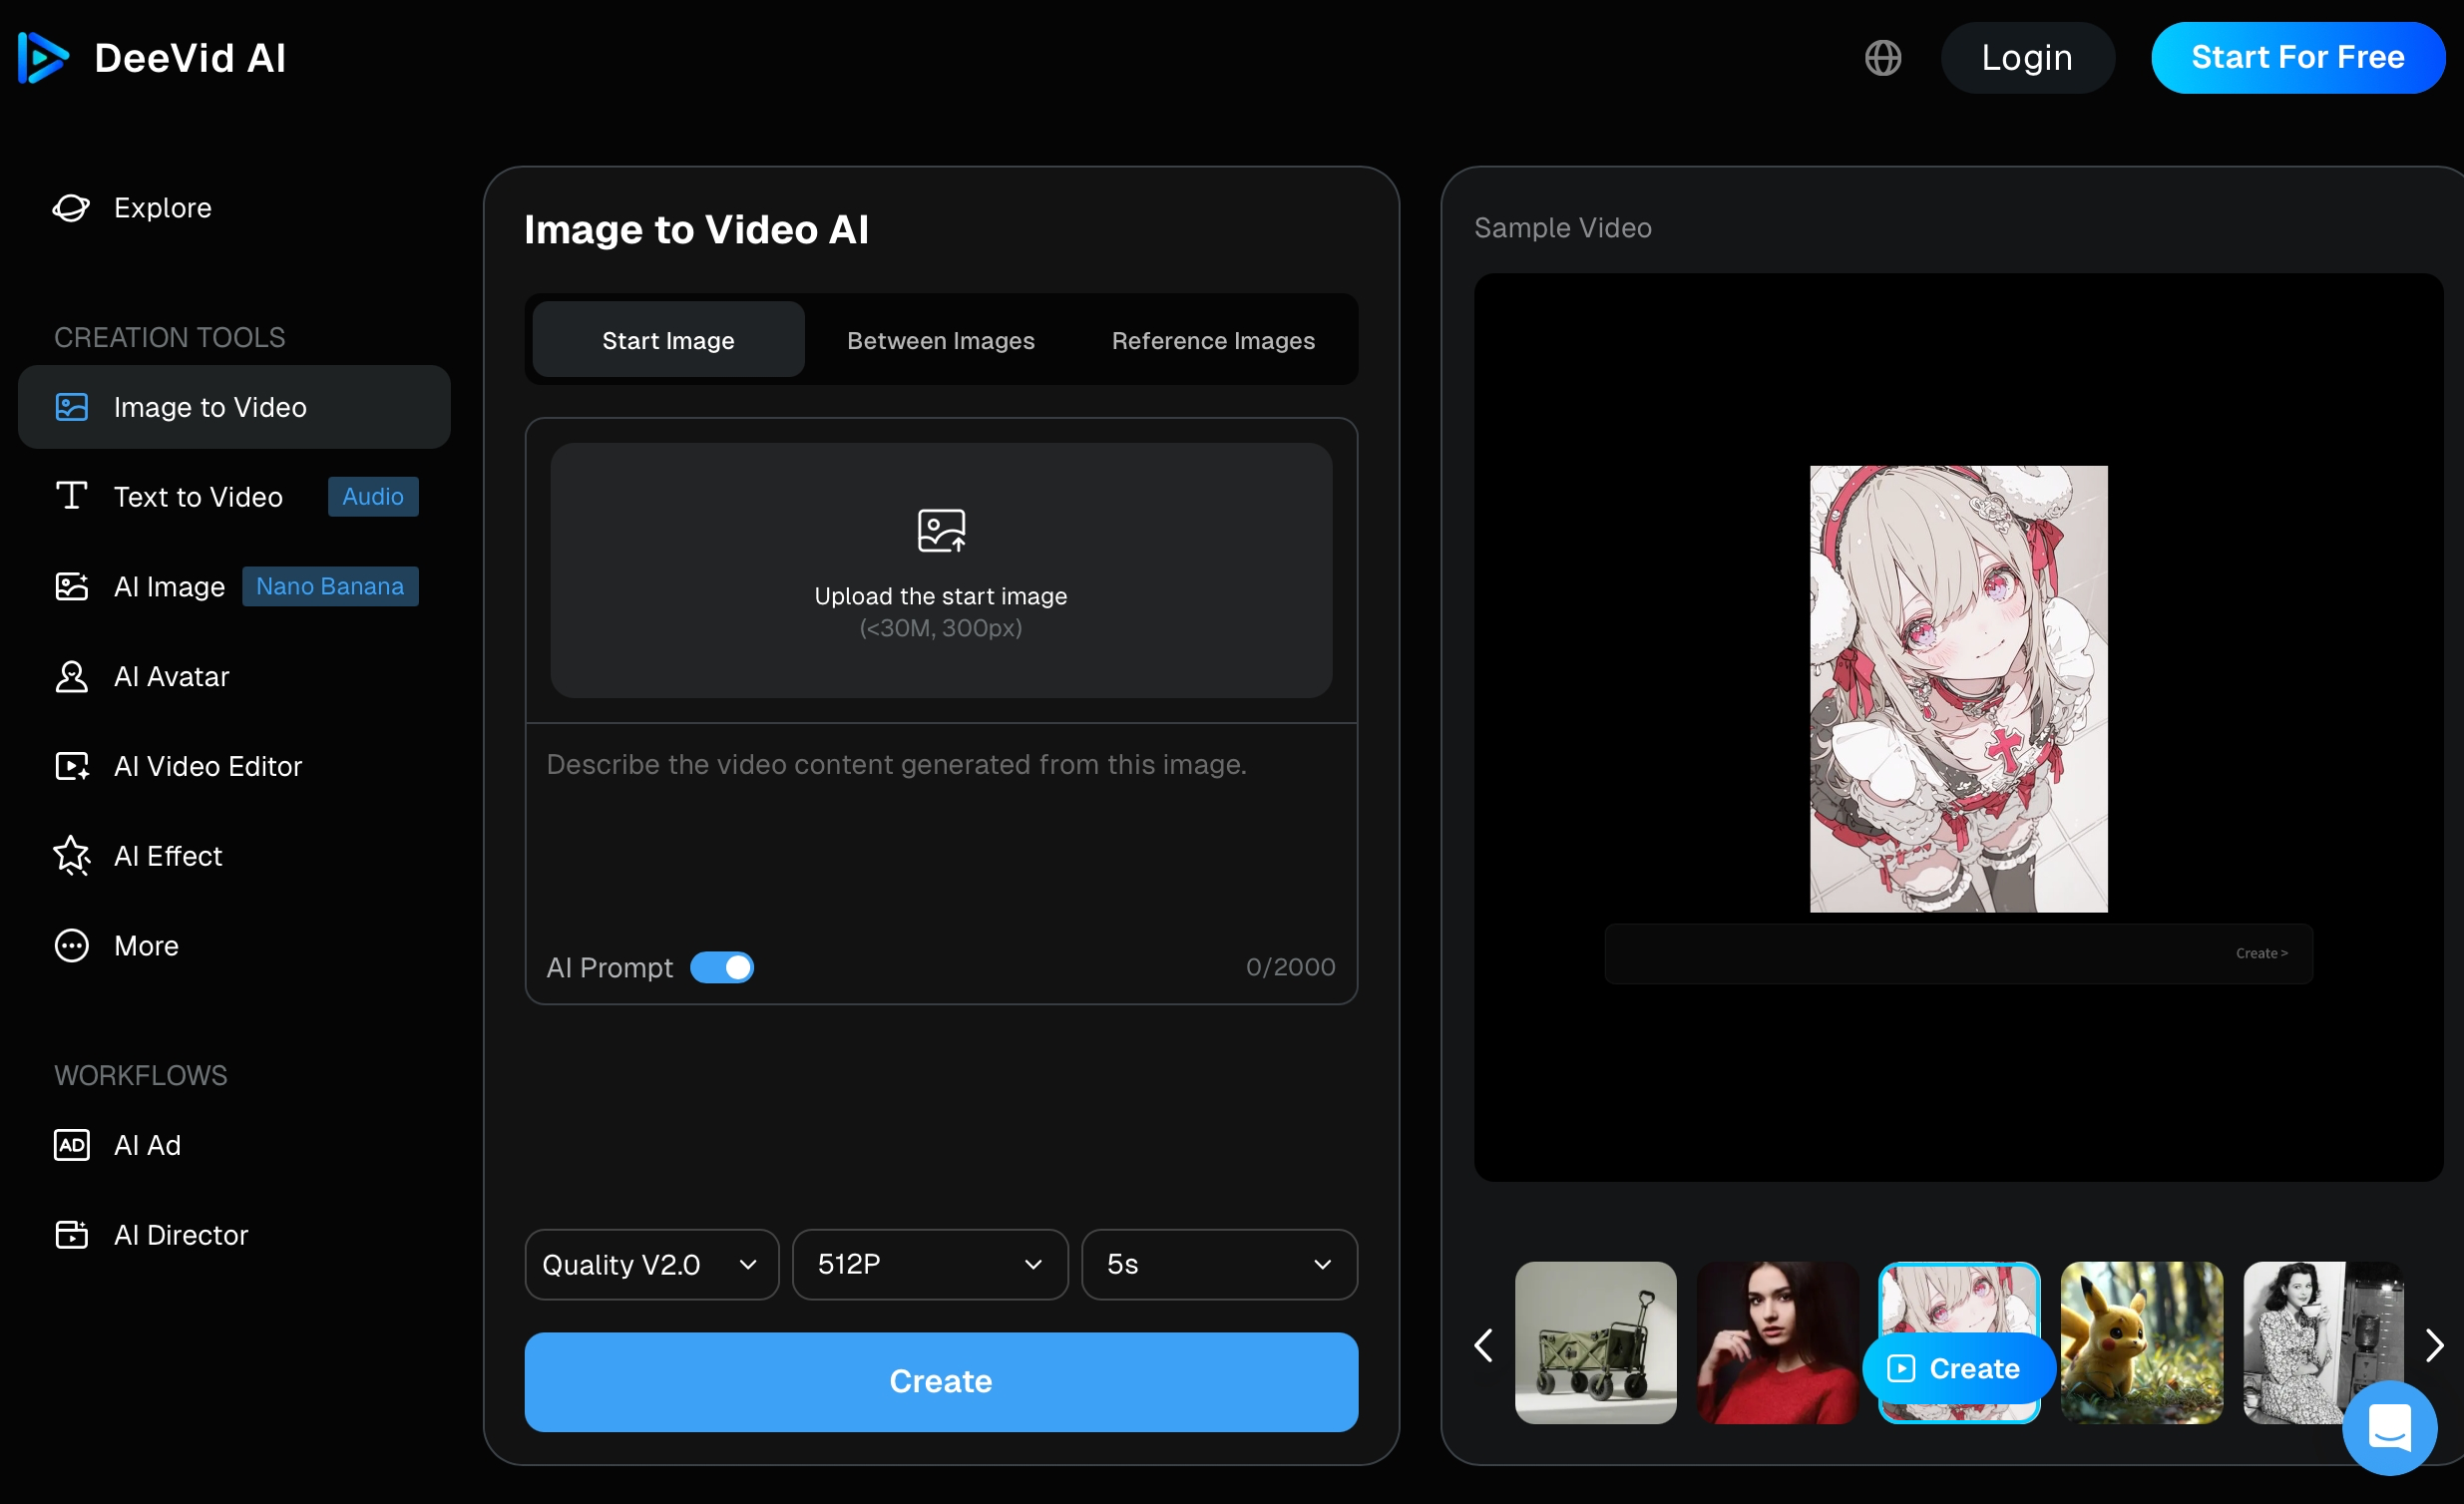Click the AI Ad workflow icon
Image resolution: width=2464 pixels, height=1504 pixels.
(x=71, y=1145)
